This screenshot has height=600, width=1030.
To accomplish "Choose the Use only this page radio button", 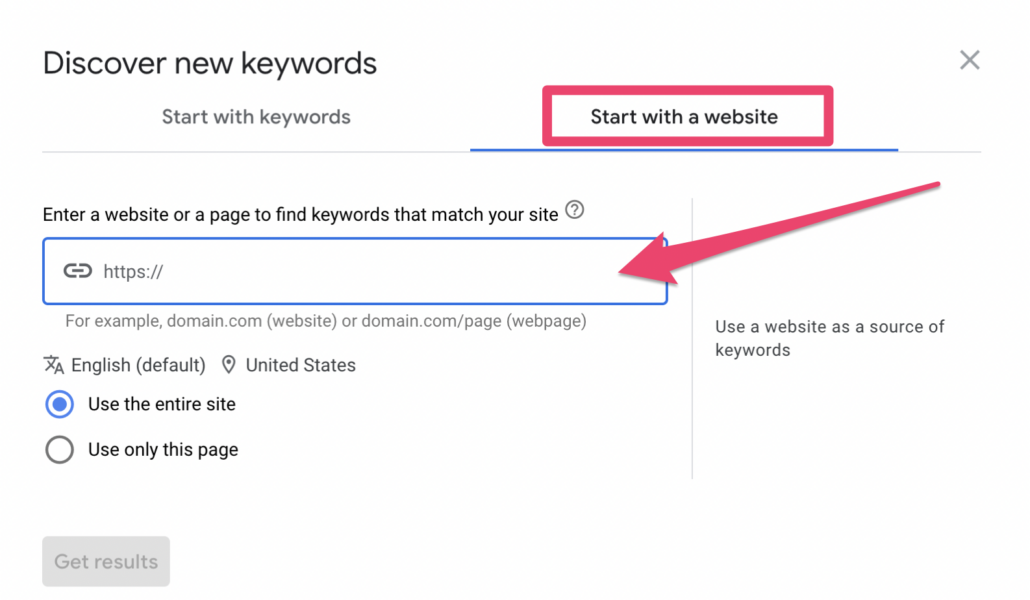I will pos(60,450).
